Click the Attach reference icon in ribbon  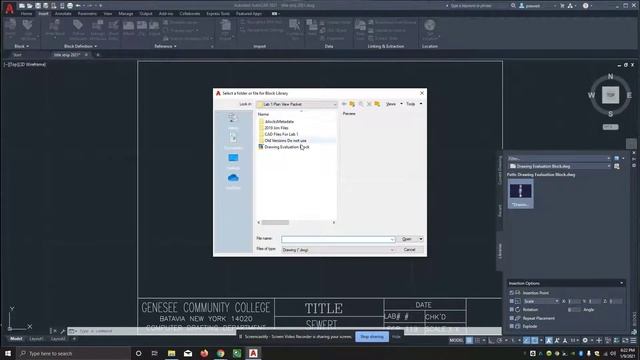(128, 26)
